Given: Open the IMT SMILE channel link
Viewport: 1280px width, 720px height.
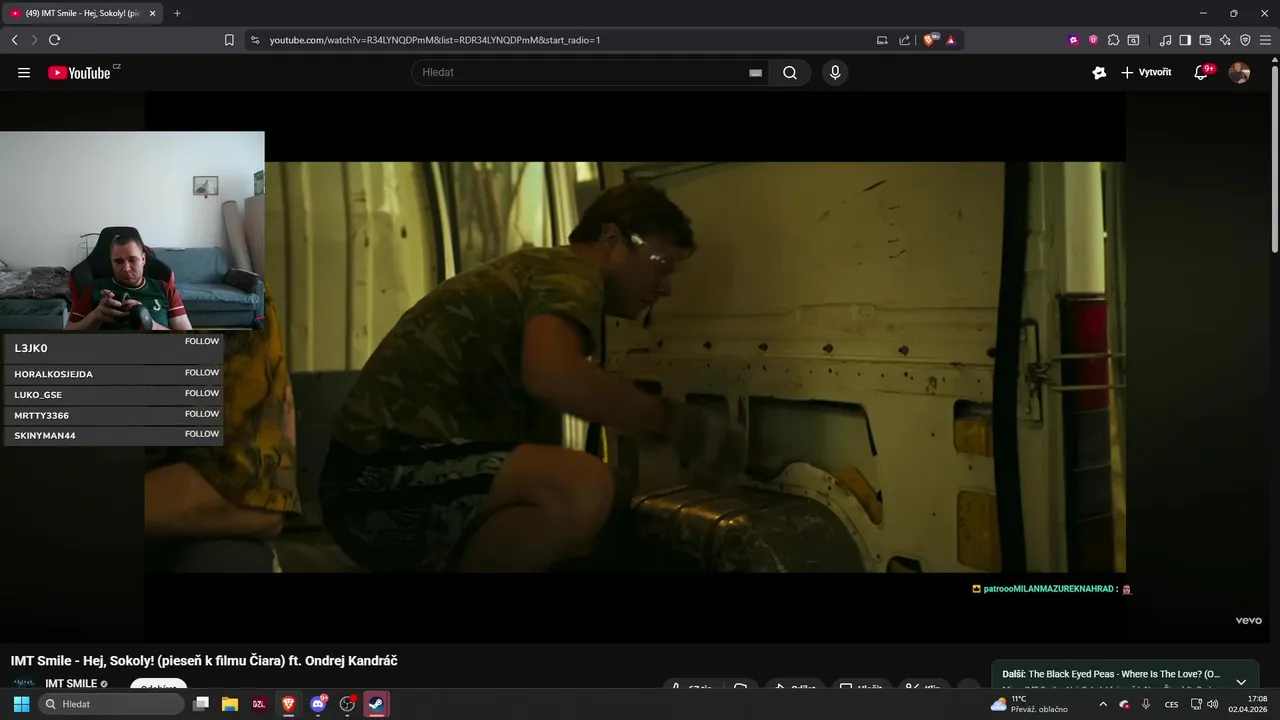Looking at the screenshot, I should tap(71, 684).
